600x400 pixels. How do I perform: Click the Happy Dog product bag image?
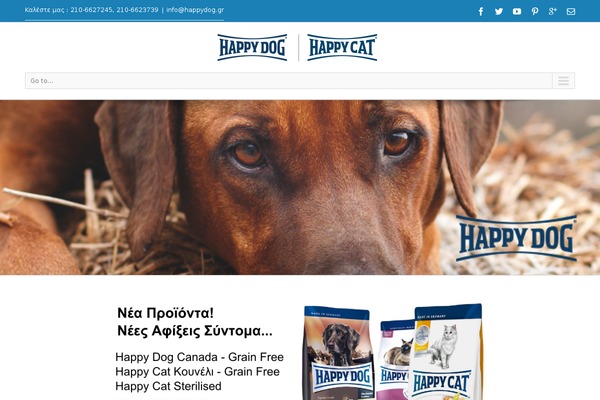coord(338,353)
